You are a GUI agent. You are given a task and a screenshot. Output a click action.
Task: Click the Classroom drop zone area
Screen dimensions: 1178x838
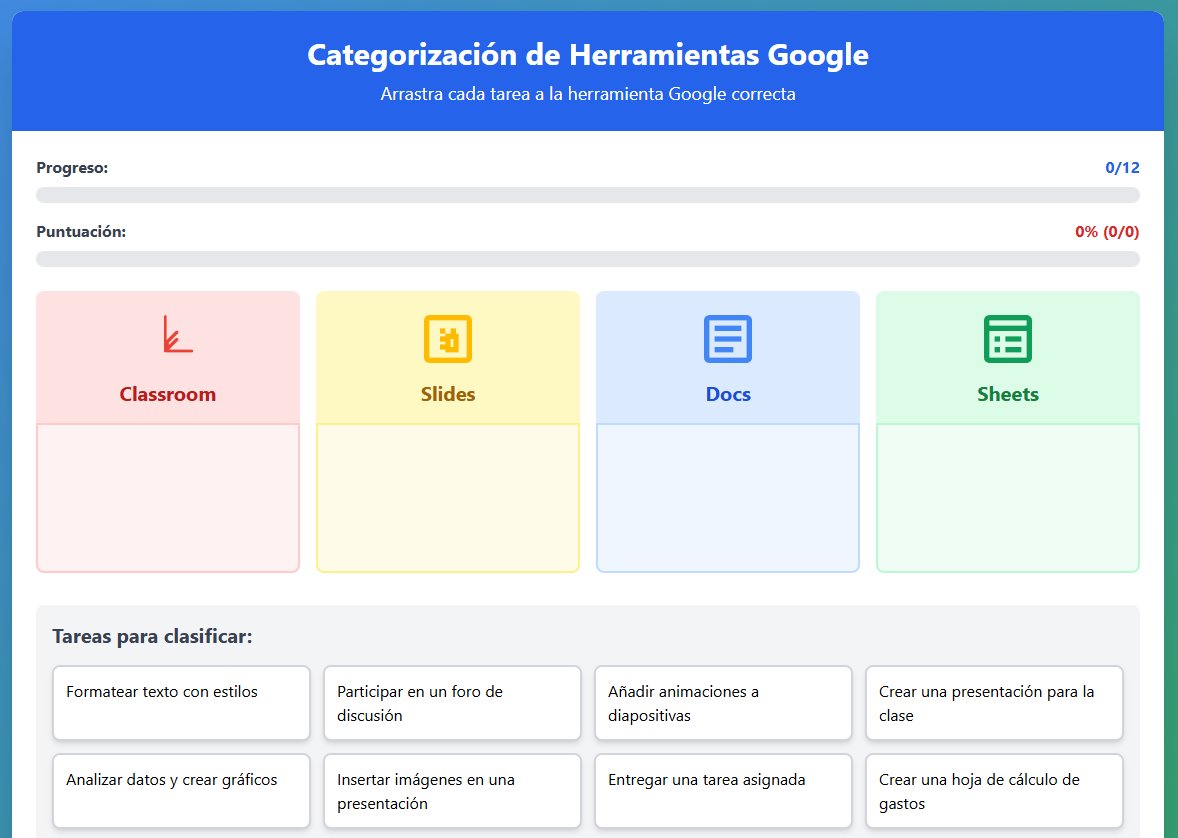point(168,498)
